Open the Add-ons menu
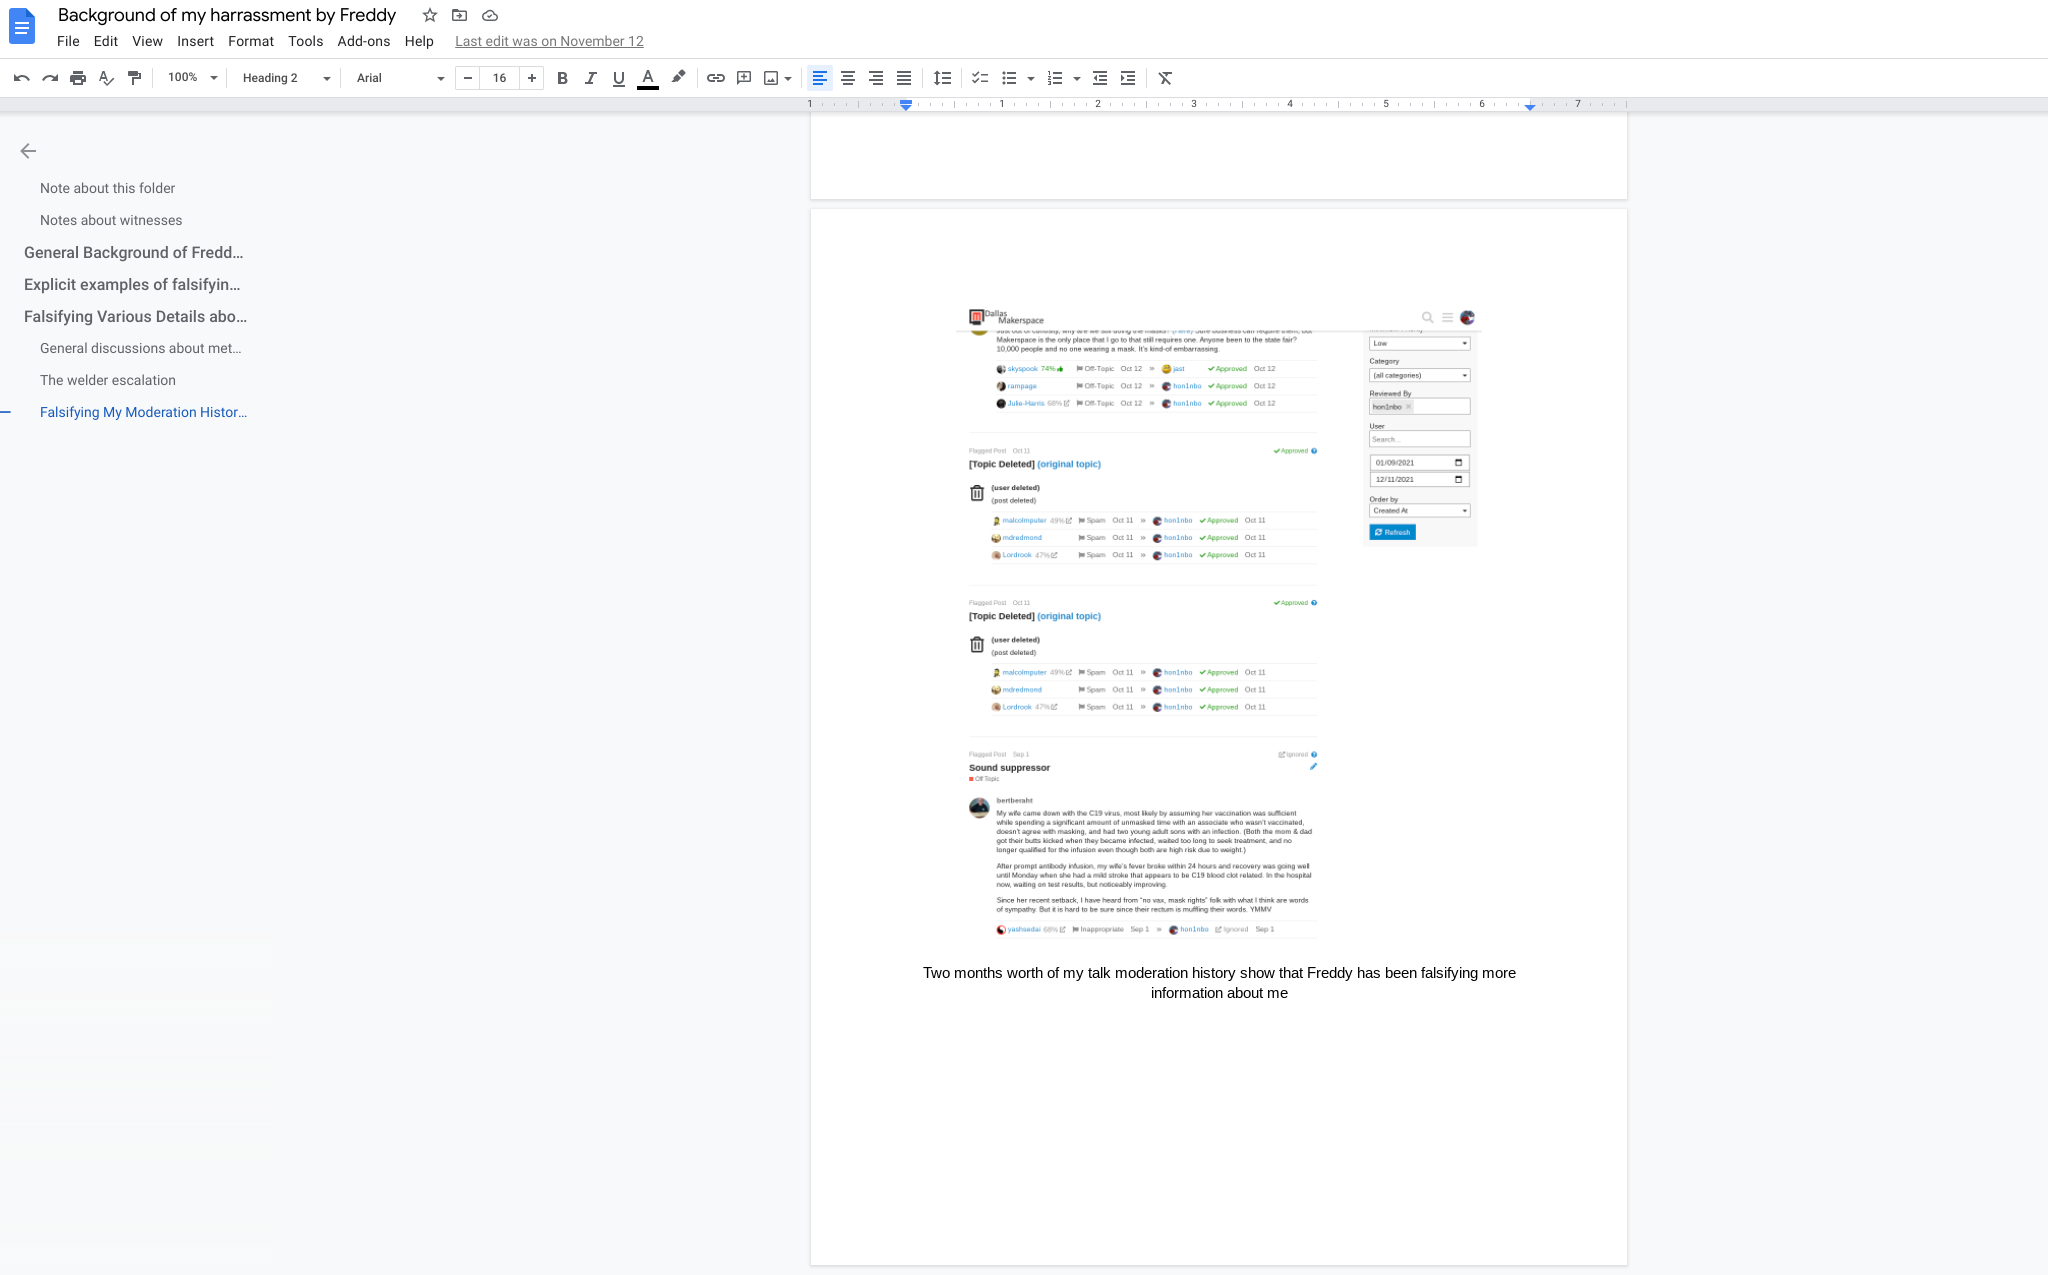 [363, 41]
